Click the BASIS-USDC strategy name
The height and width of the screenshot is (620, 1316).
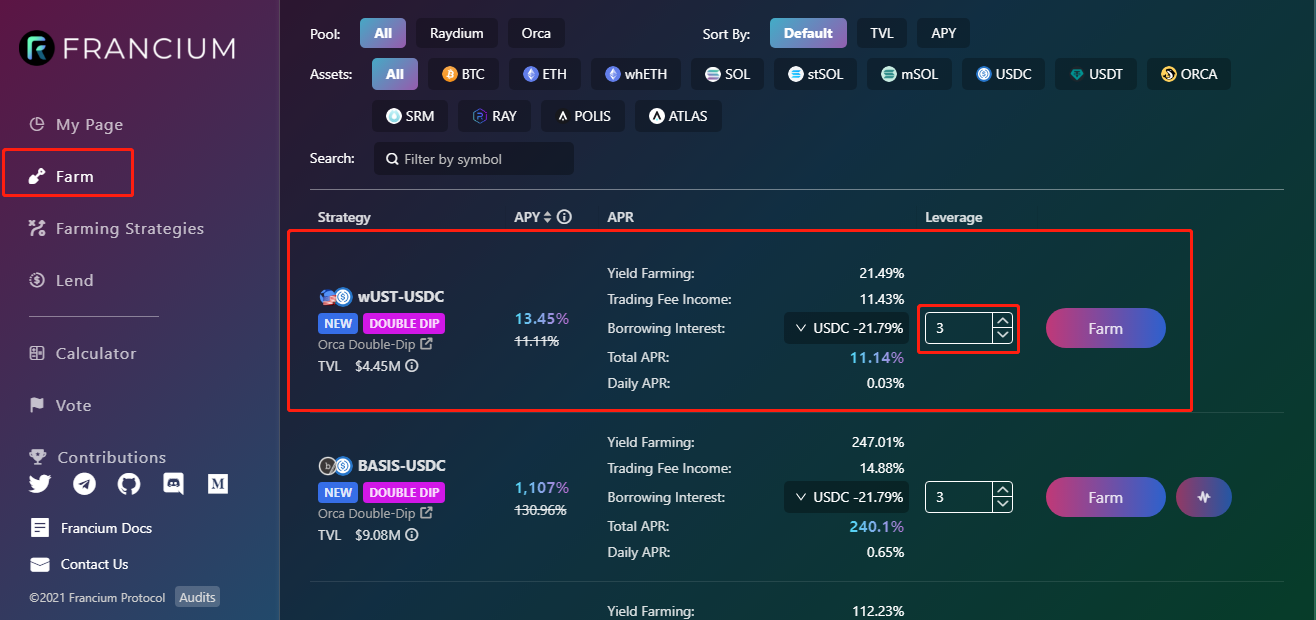point(402,465)
